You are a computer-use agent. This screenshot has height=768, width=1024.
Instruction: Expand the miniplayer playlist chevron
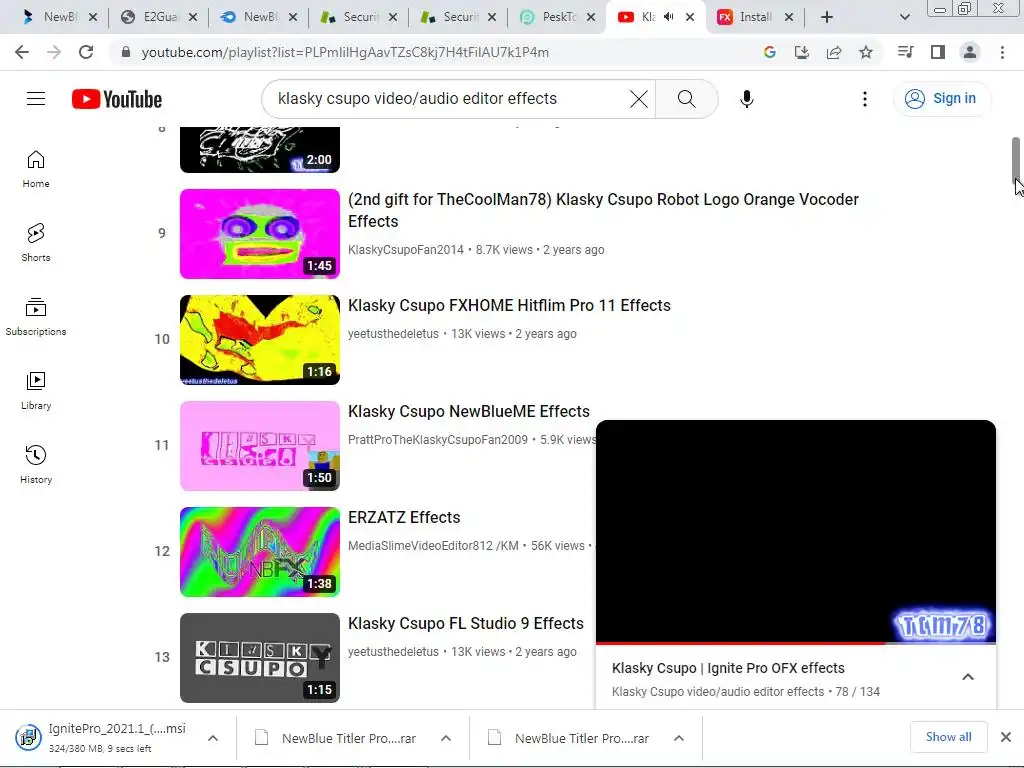(968, 677)
